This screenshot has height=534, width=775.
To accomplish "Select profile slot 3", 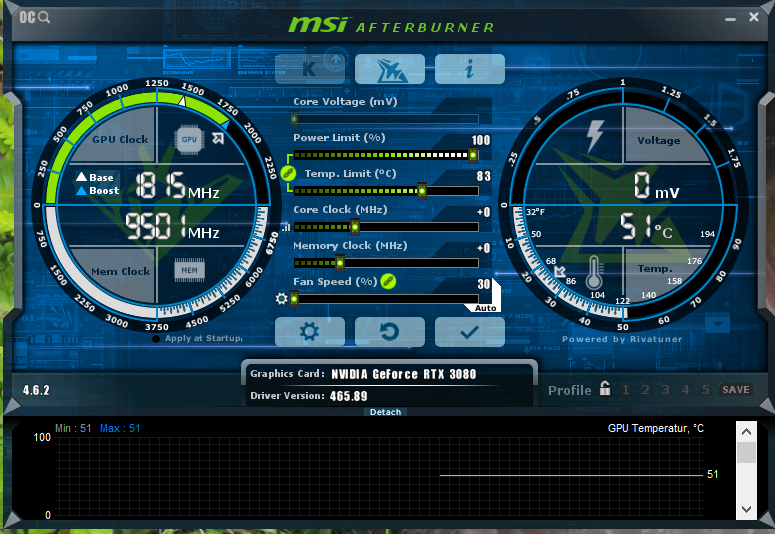I will tap(665, 390).
